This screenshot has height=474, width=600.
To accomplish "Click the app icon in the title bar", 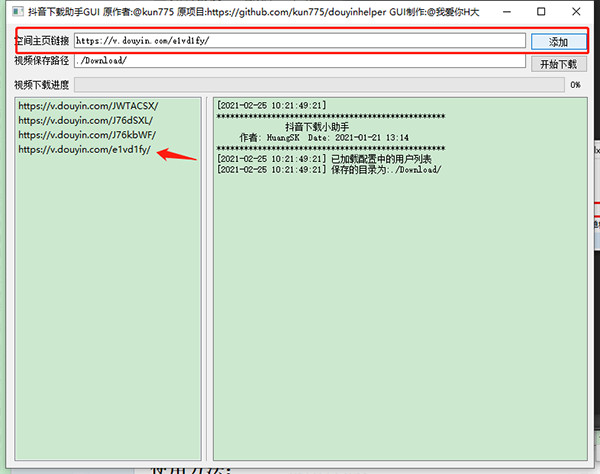I will pyautogui.click(x=12, y=11).
